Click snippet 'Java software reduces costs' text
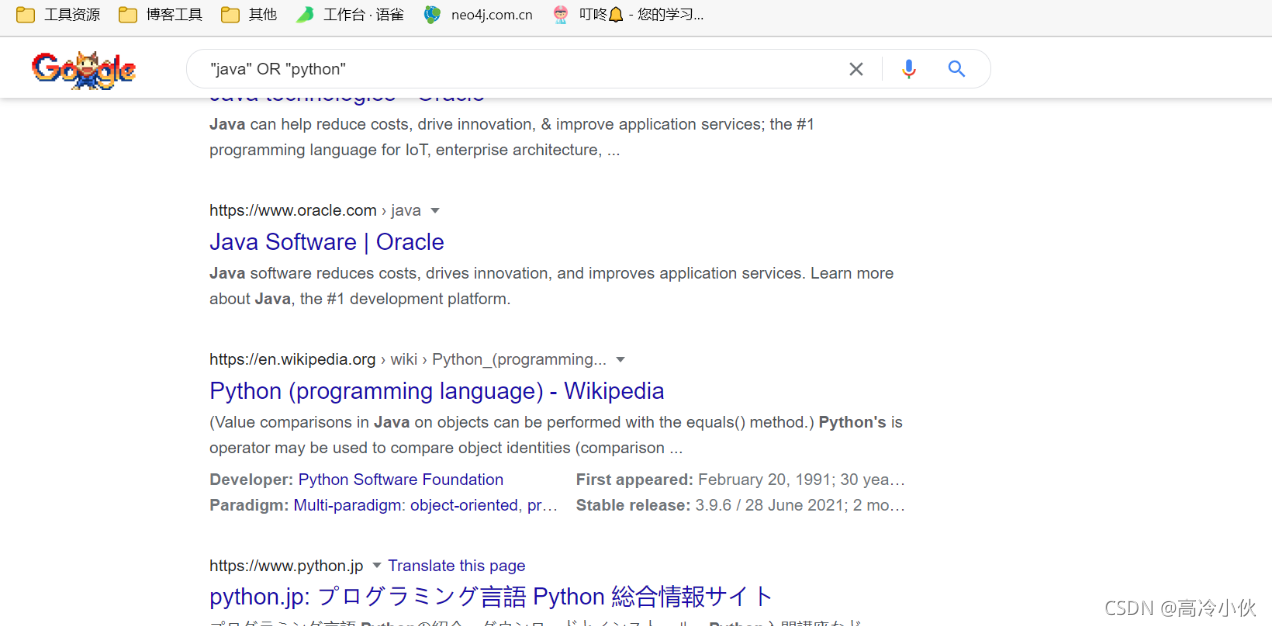 [551, 286]
